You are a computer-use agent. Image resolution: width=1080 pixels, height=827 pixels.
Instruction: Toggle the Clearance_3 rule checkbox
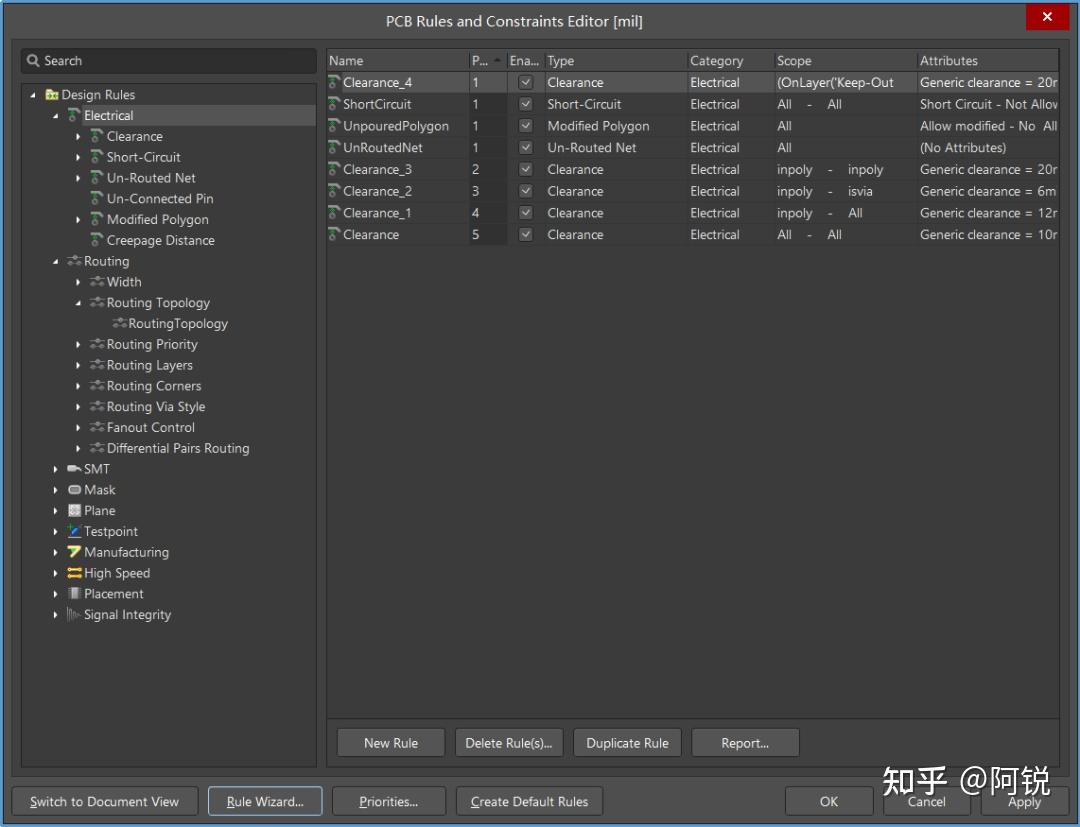[x=525, y=169]
